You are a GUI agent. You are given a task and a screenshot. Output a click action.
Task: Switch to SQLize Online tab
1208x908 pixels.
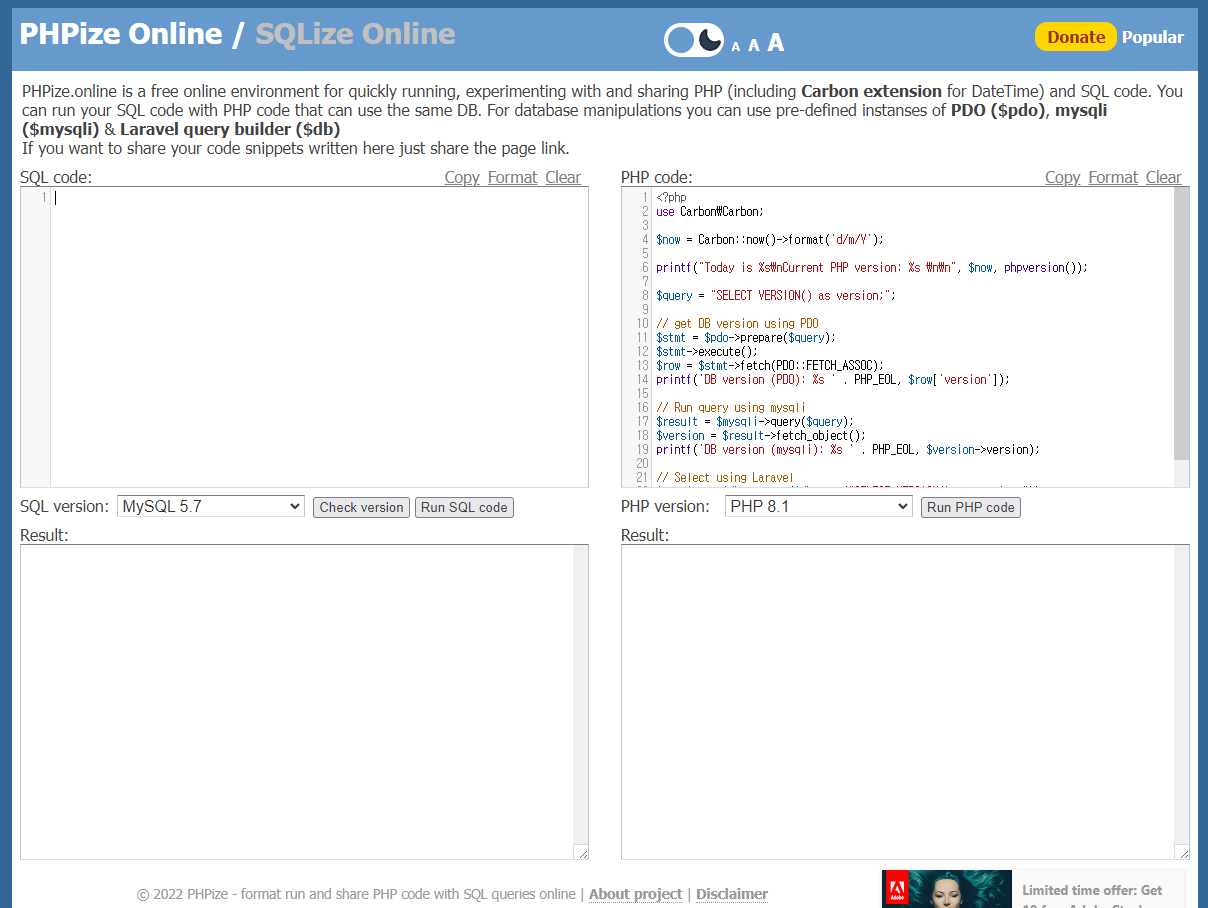point(355,34)
